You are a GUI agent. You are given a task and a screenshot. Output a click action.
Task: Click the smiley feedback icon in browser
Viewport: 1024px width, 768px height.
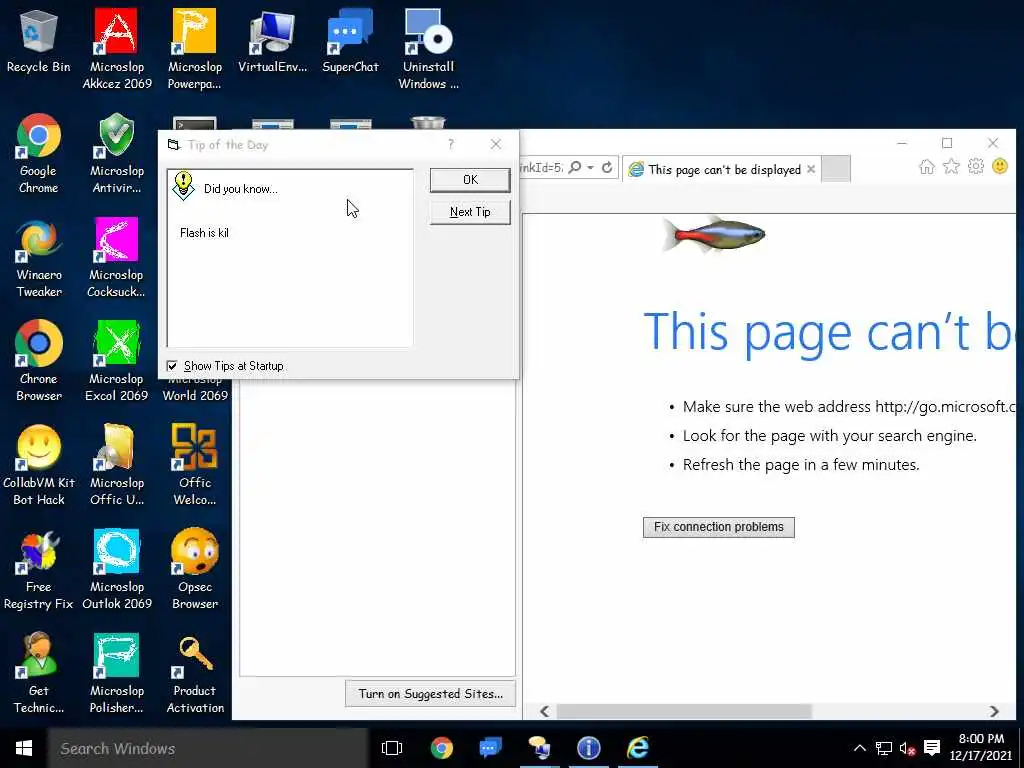pyautogui.click(x=1000, y=167)
